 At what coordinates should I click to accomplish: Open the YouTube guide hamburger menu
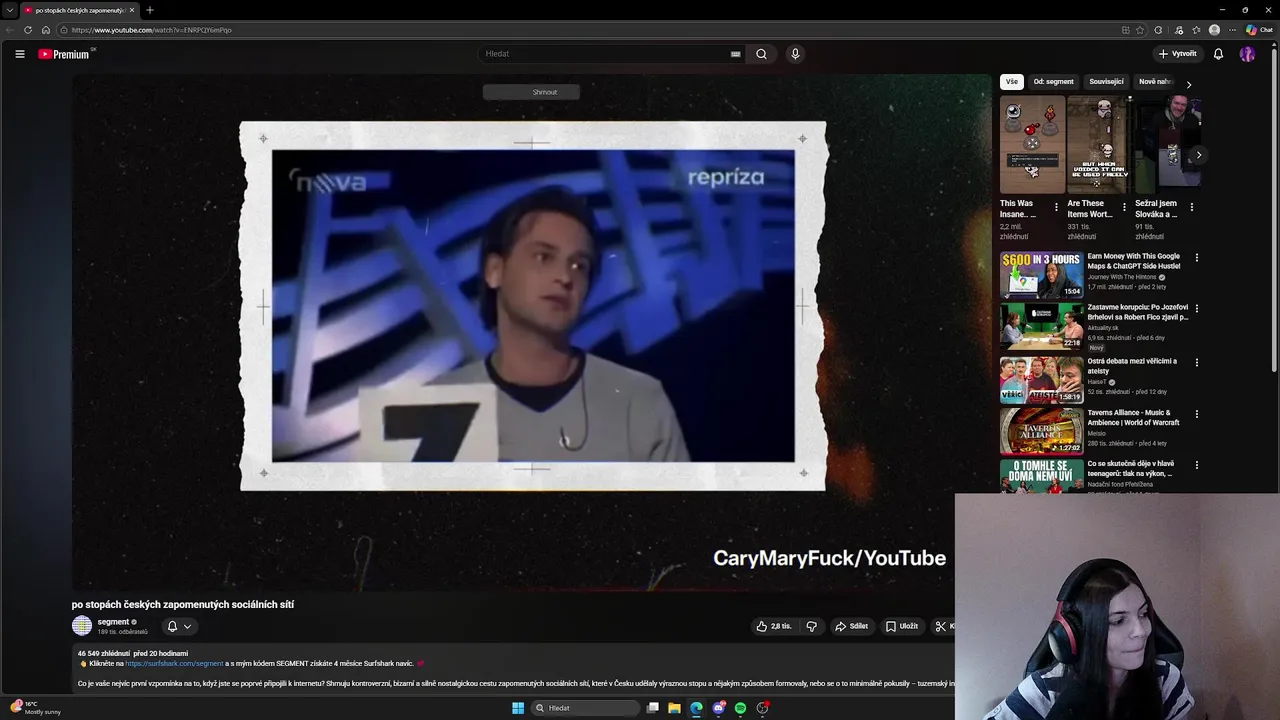pos(20,54)
